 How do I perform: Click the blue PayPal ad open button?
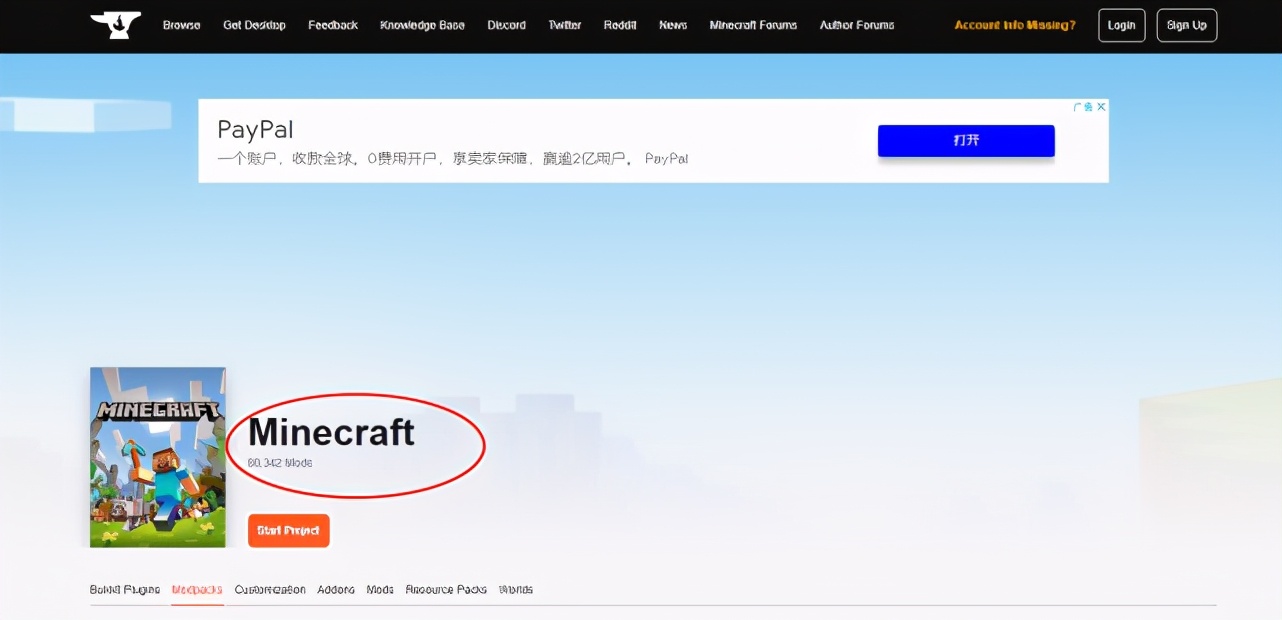pos(966,141)
